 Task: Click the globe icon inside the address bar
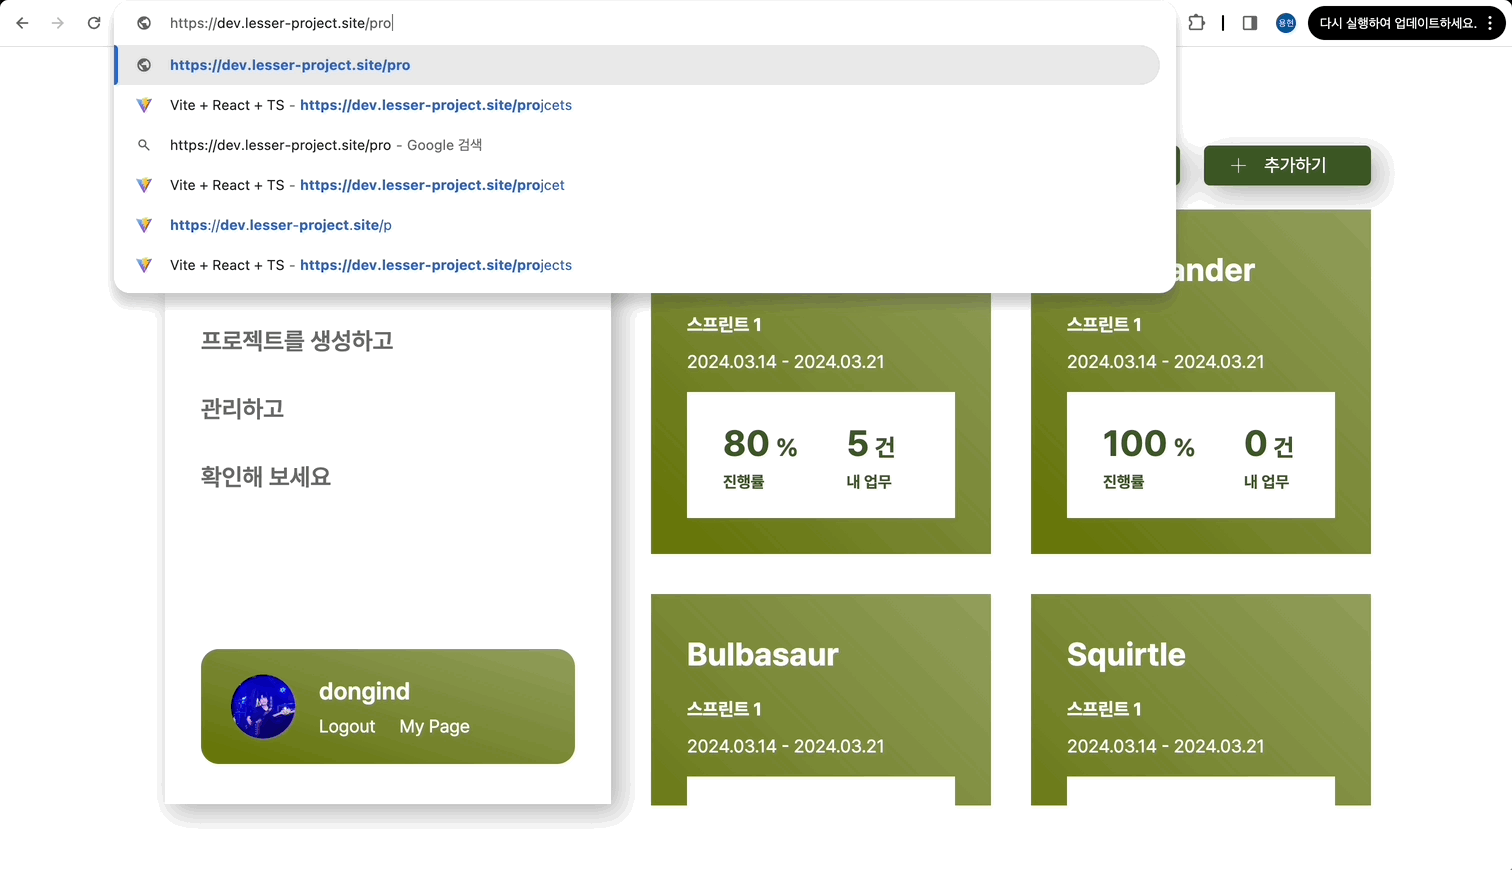tap(145, 22)
